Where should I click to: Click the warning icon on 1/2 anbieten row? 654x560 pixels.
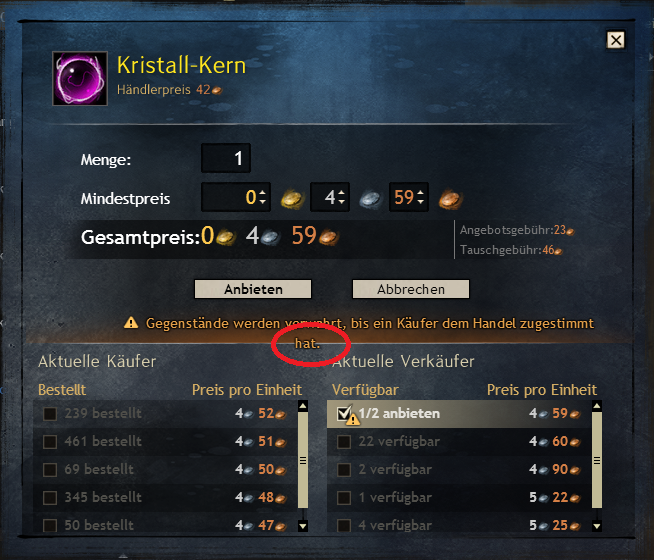tap(353, 419)
